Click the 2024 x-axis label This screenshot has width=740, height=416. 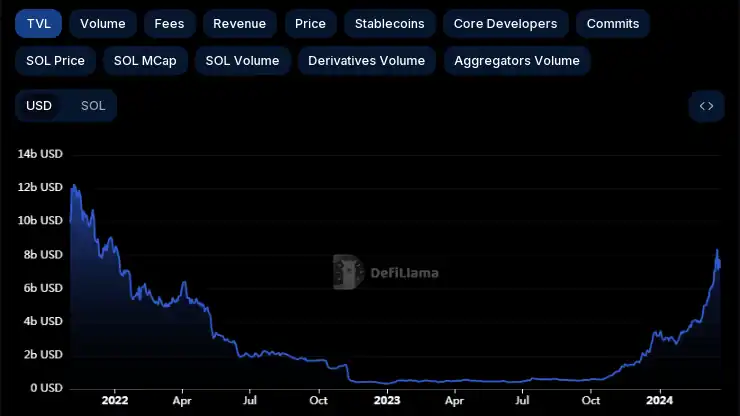tap(659, 401)
